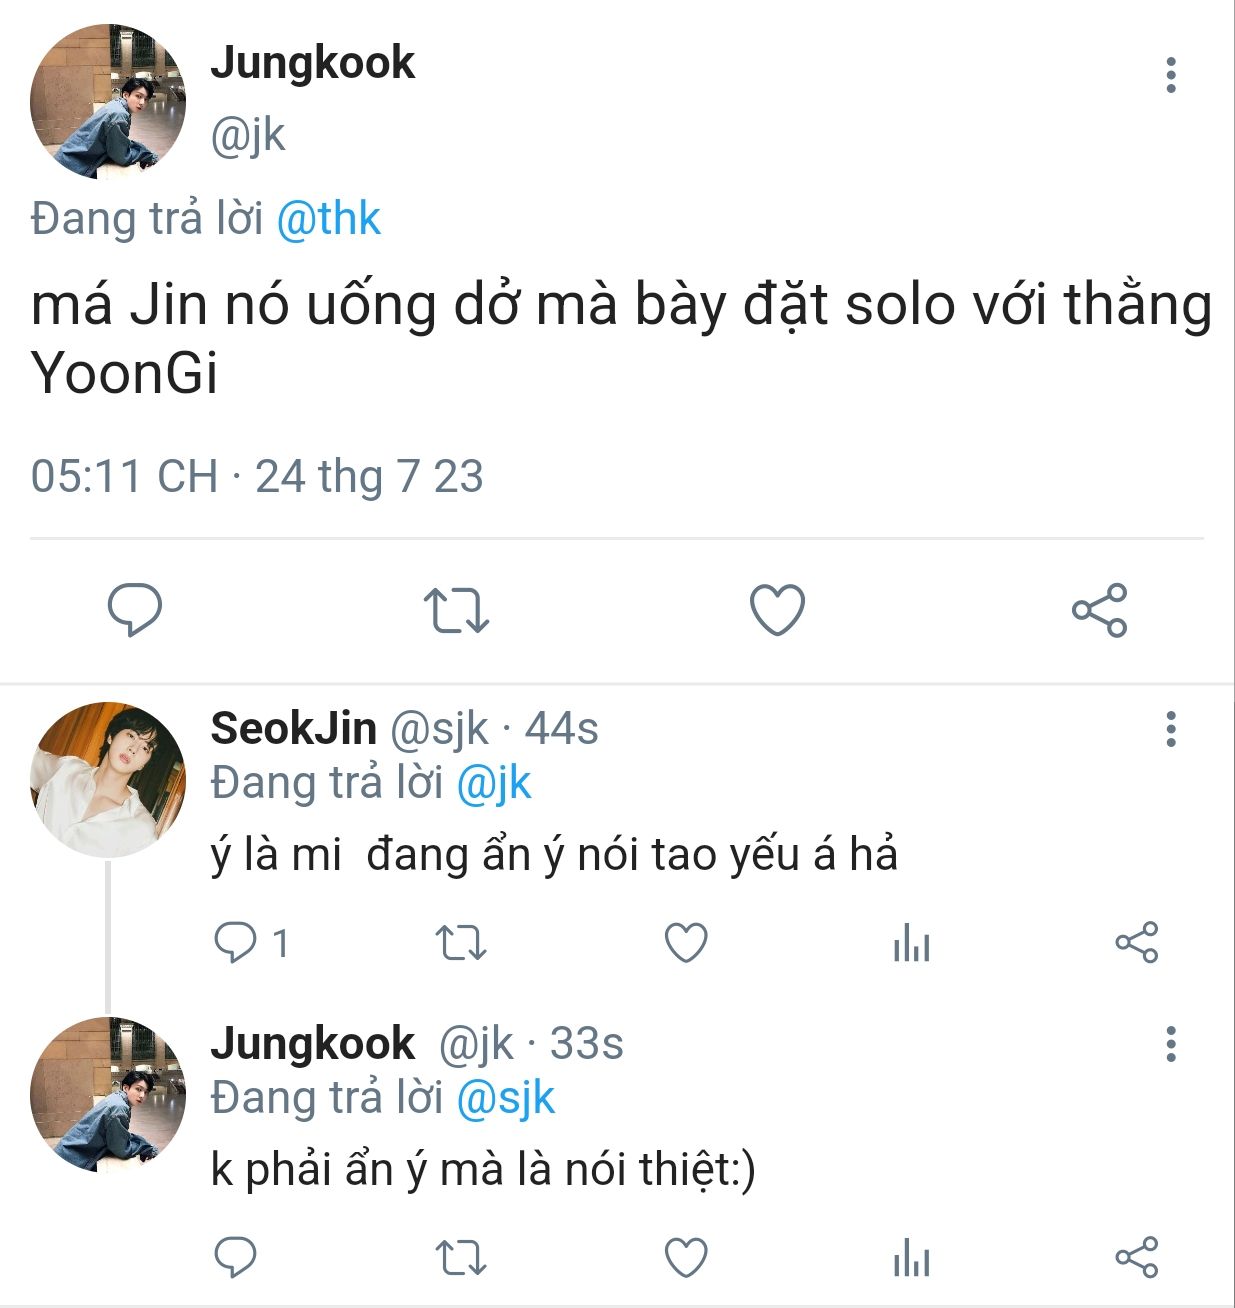
Task: View analytics for SeokJin's reply
Action: 911,943
